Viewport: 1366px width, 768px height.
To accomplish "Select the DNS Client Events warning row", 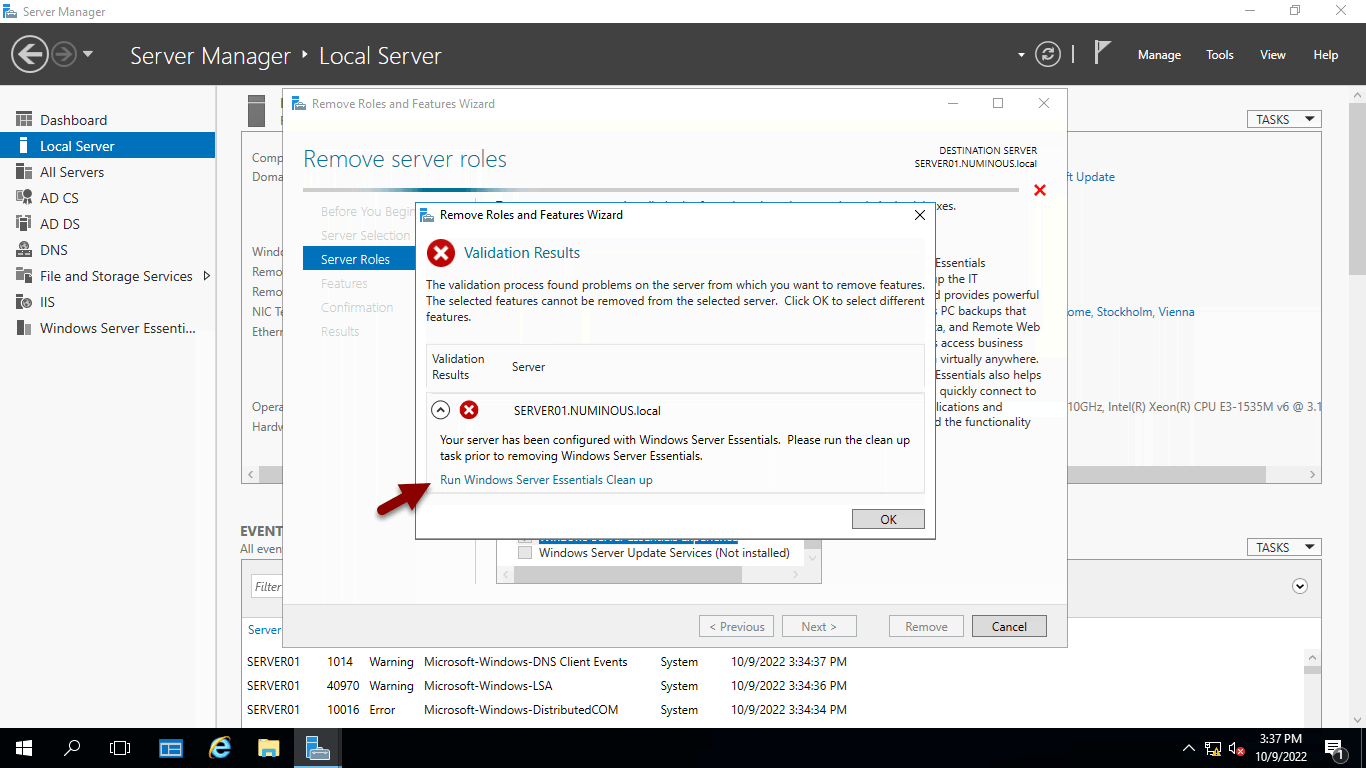I will coord(772,662).
